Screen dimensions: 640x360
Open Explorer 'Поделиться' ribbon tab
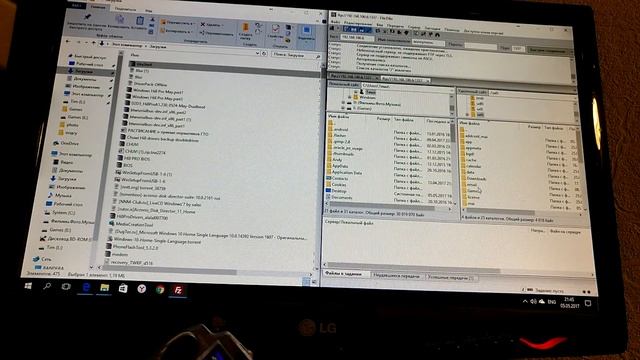point(125,9)
